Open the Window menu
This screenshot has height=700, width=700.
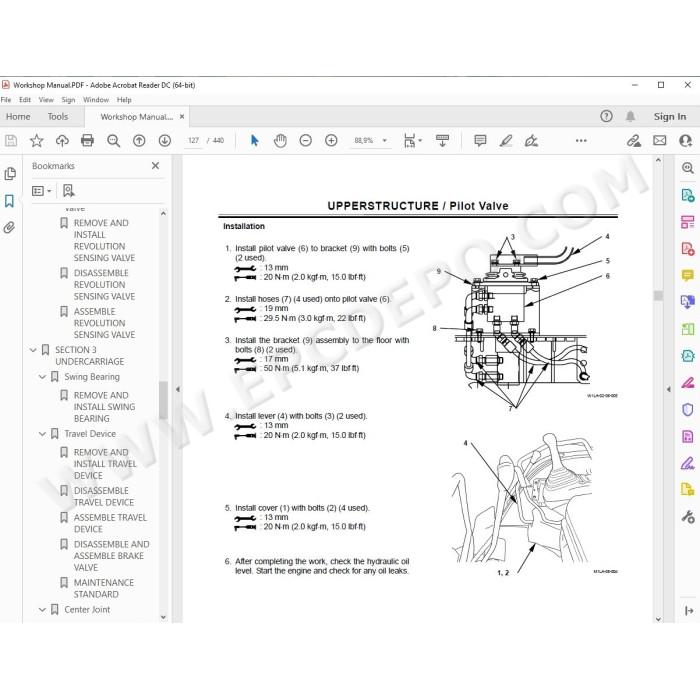tap(96, 100)
